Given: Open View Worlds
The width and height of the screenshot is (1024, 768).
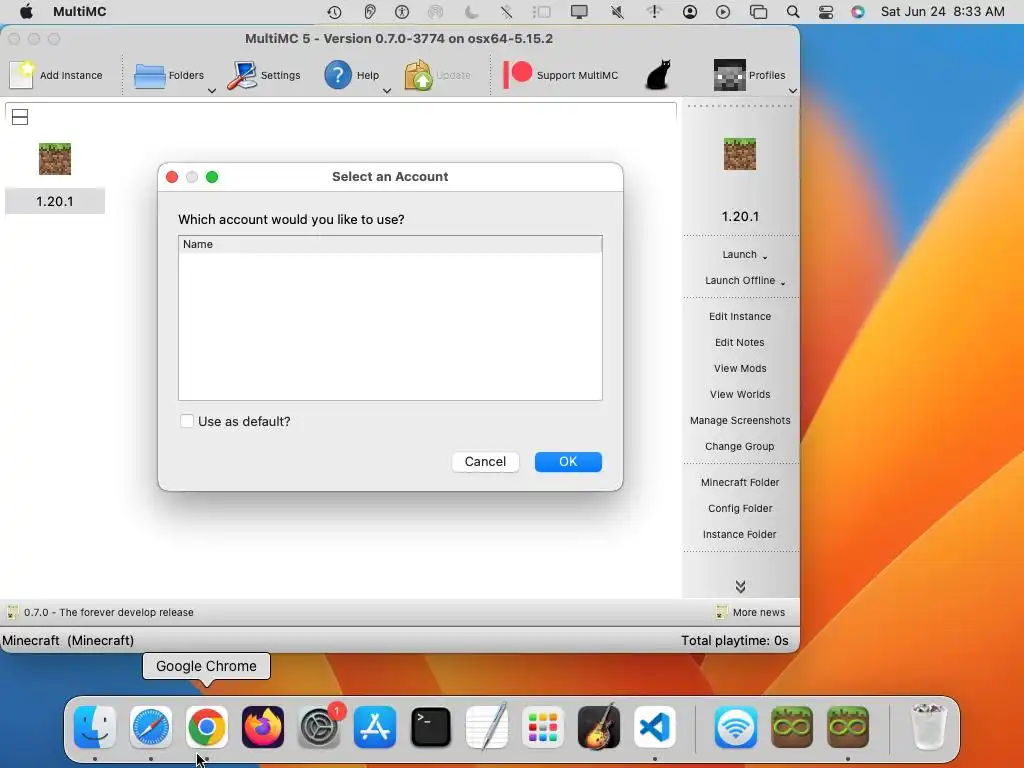Looking at the screenshot, I should pos(740,394).
